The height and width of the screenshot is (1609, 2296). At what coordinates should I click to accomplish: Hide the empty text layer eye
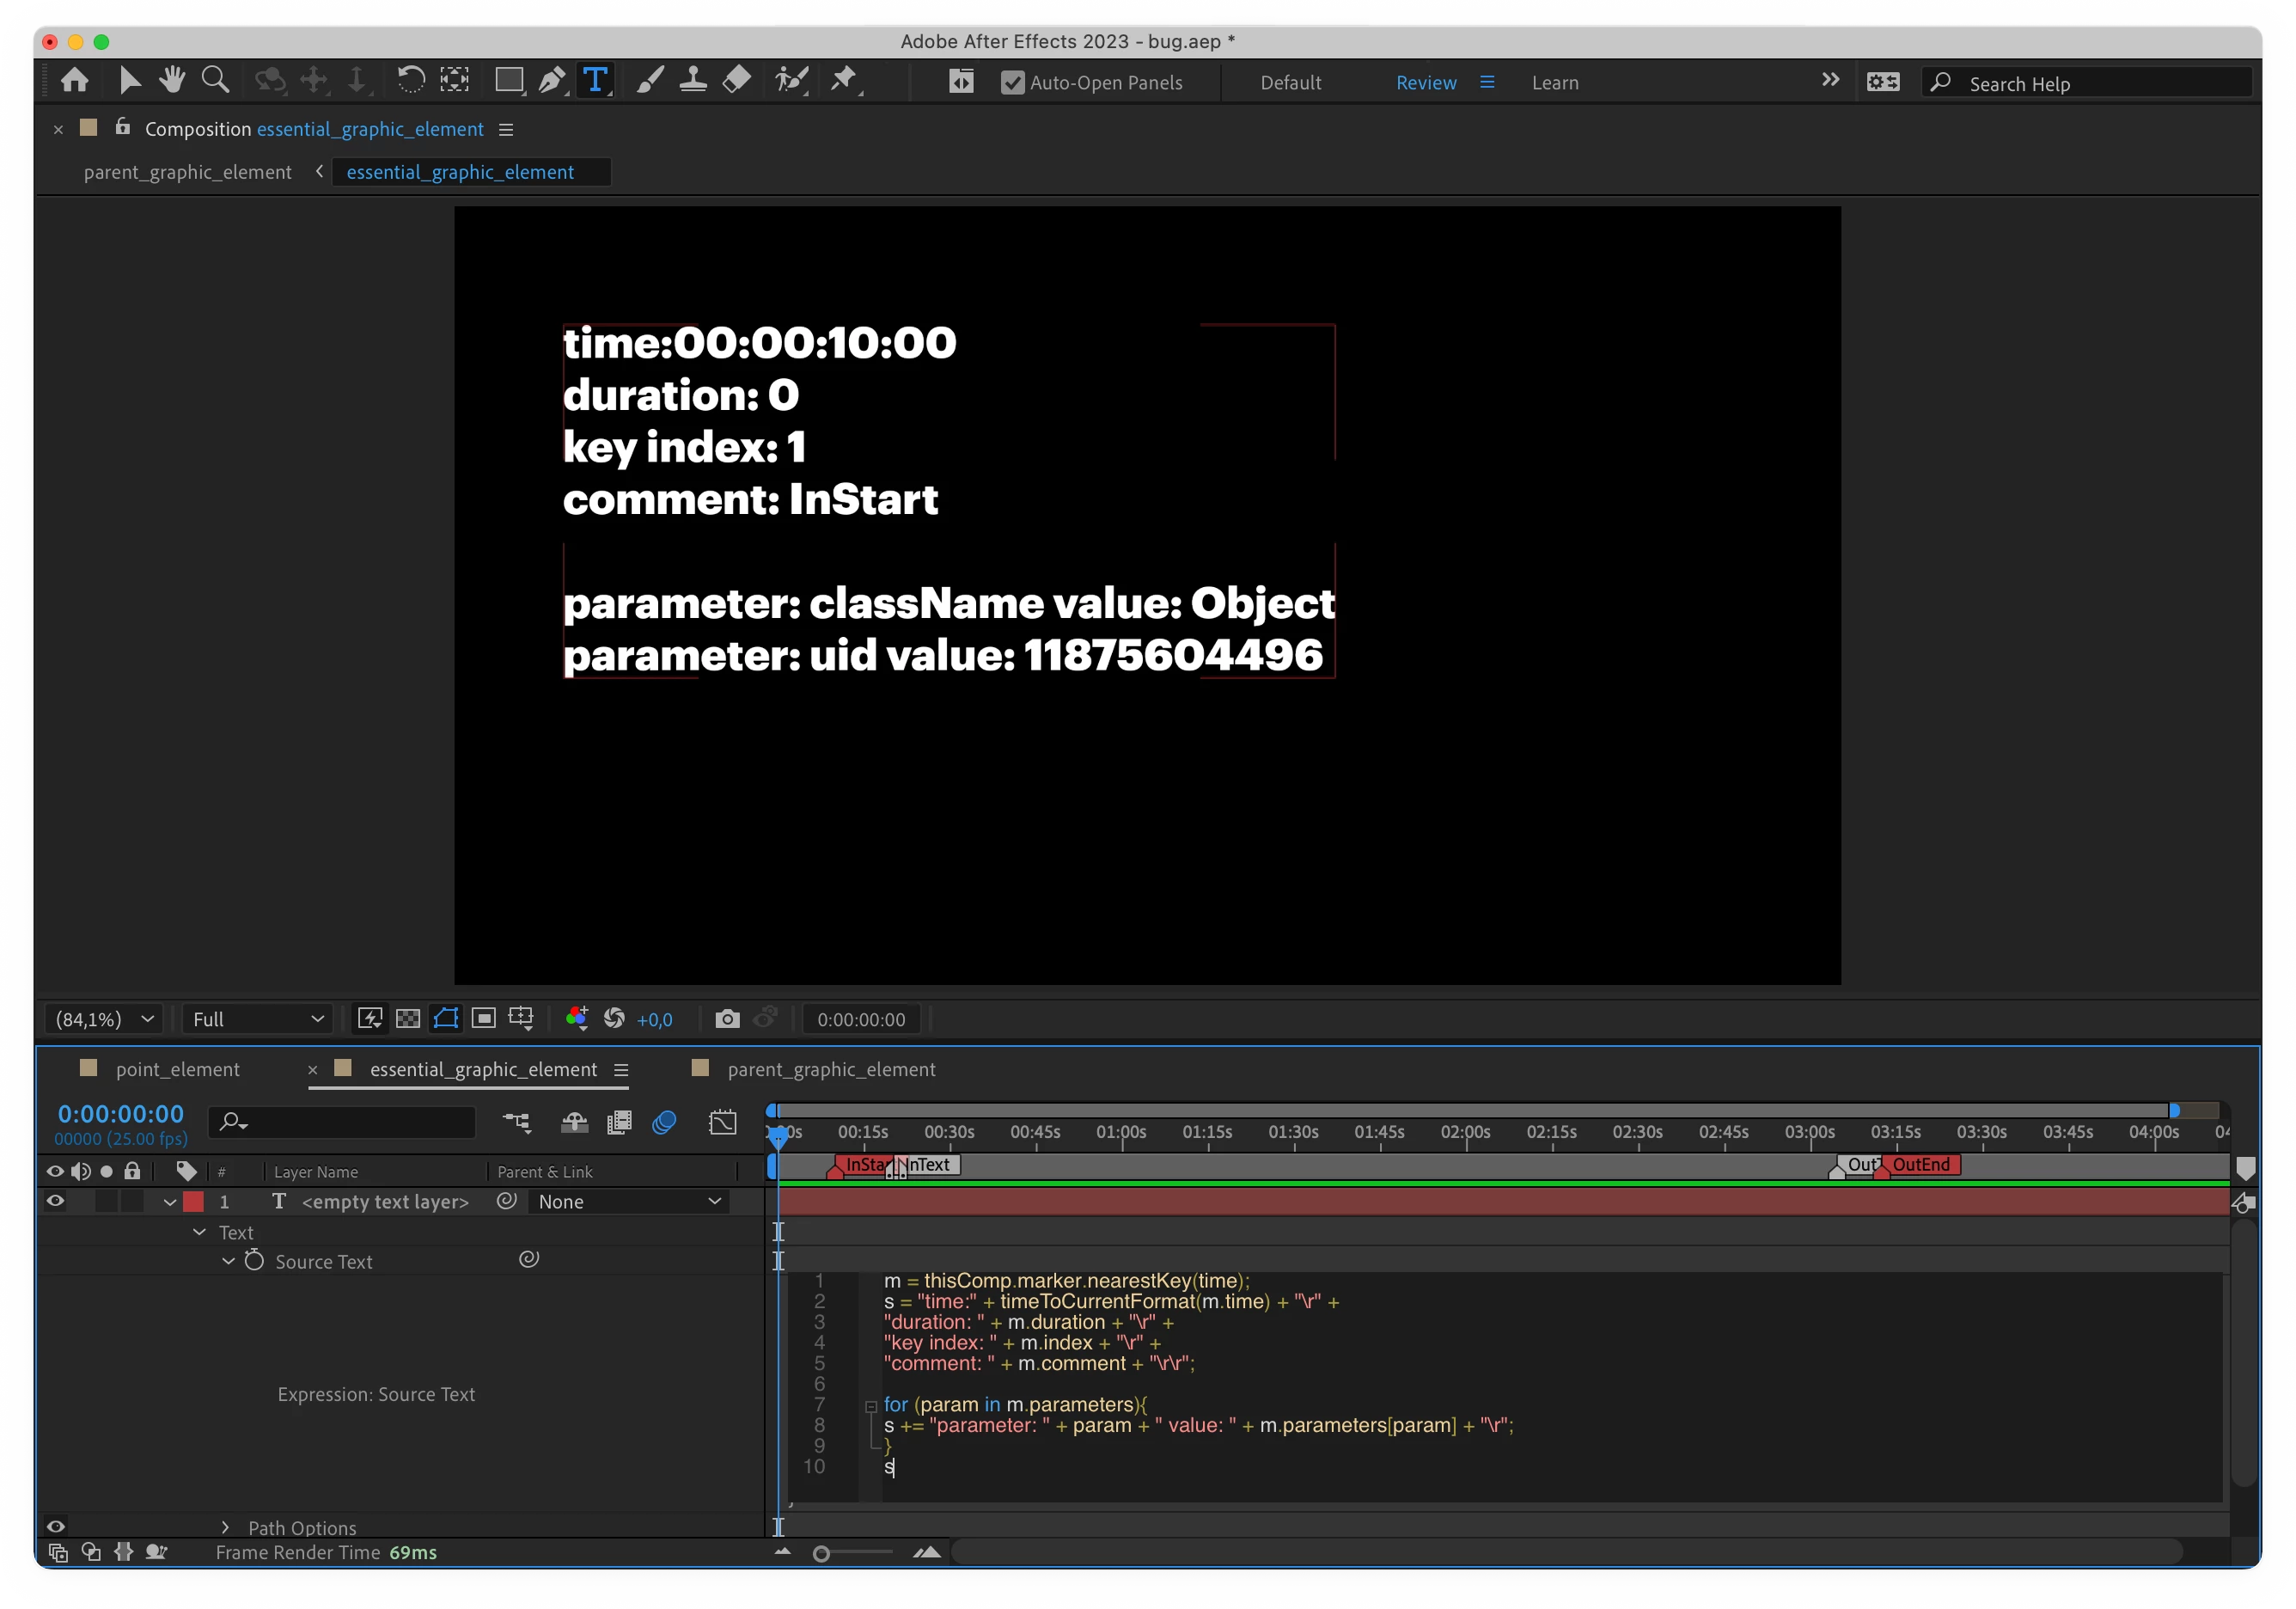click(56, 1201)
